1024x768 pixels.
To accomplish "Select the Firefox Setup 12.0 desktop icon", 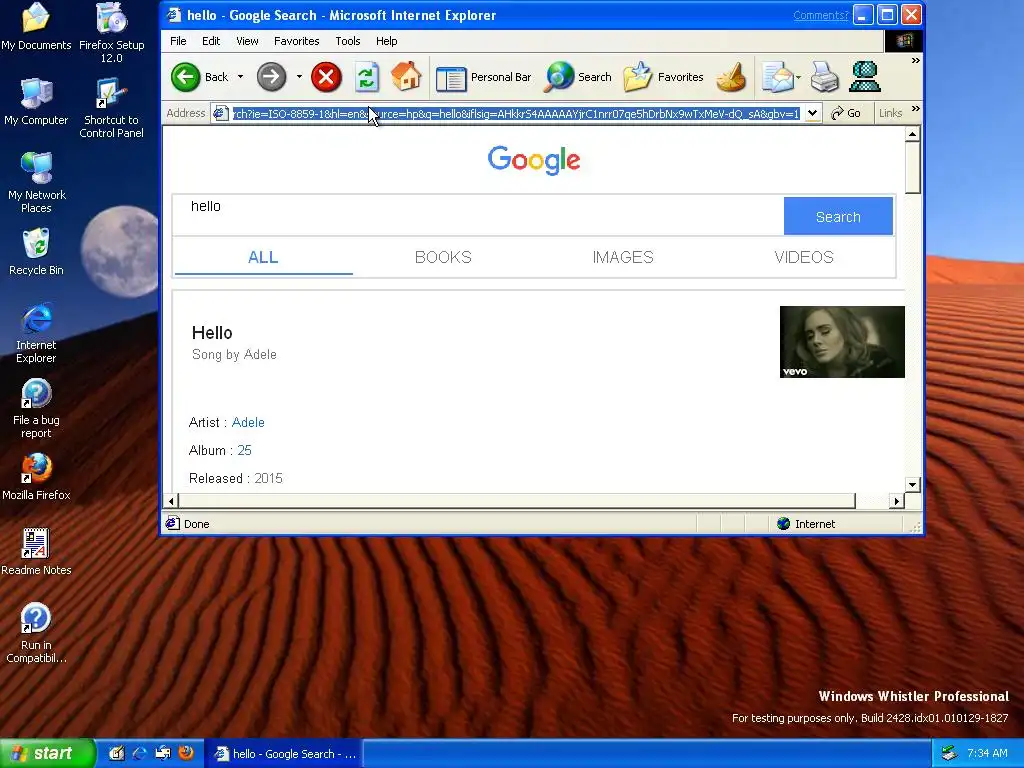I will coord(112,33).
